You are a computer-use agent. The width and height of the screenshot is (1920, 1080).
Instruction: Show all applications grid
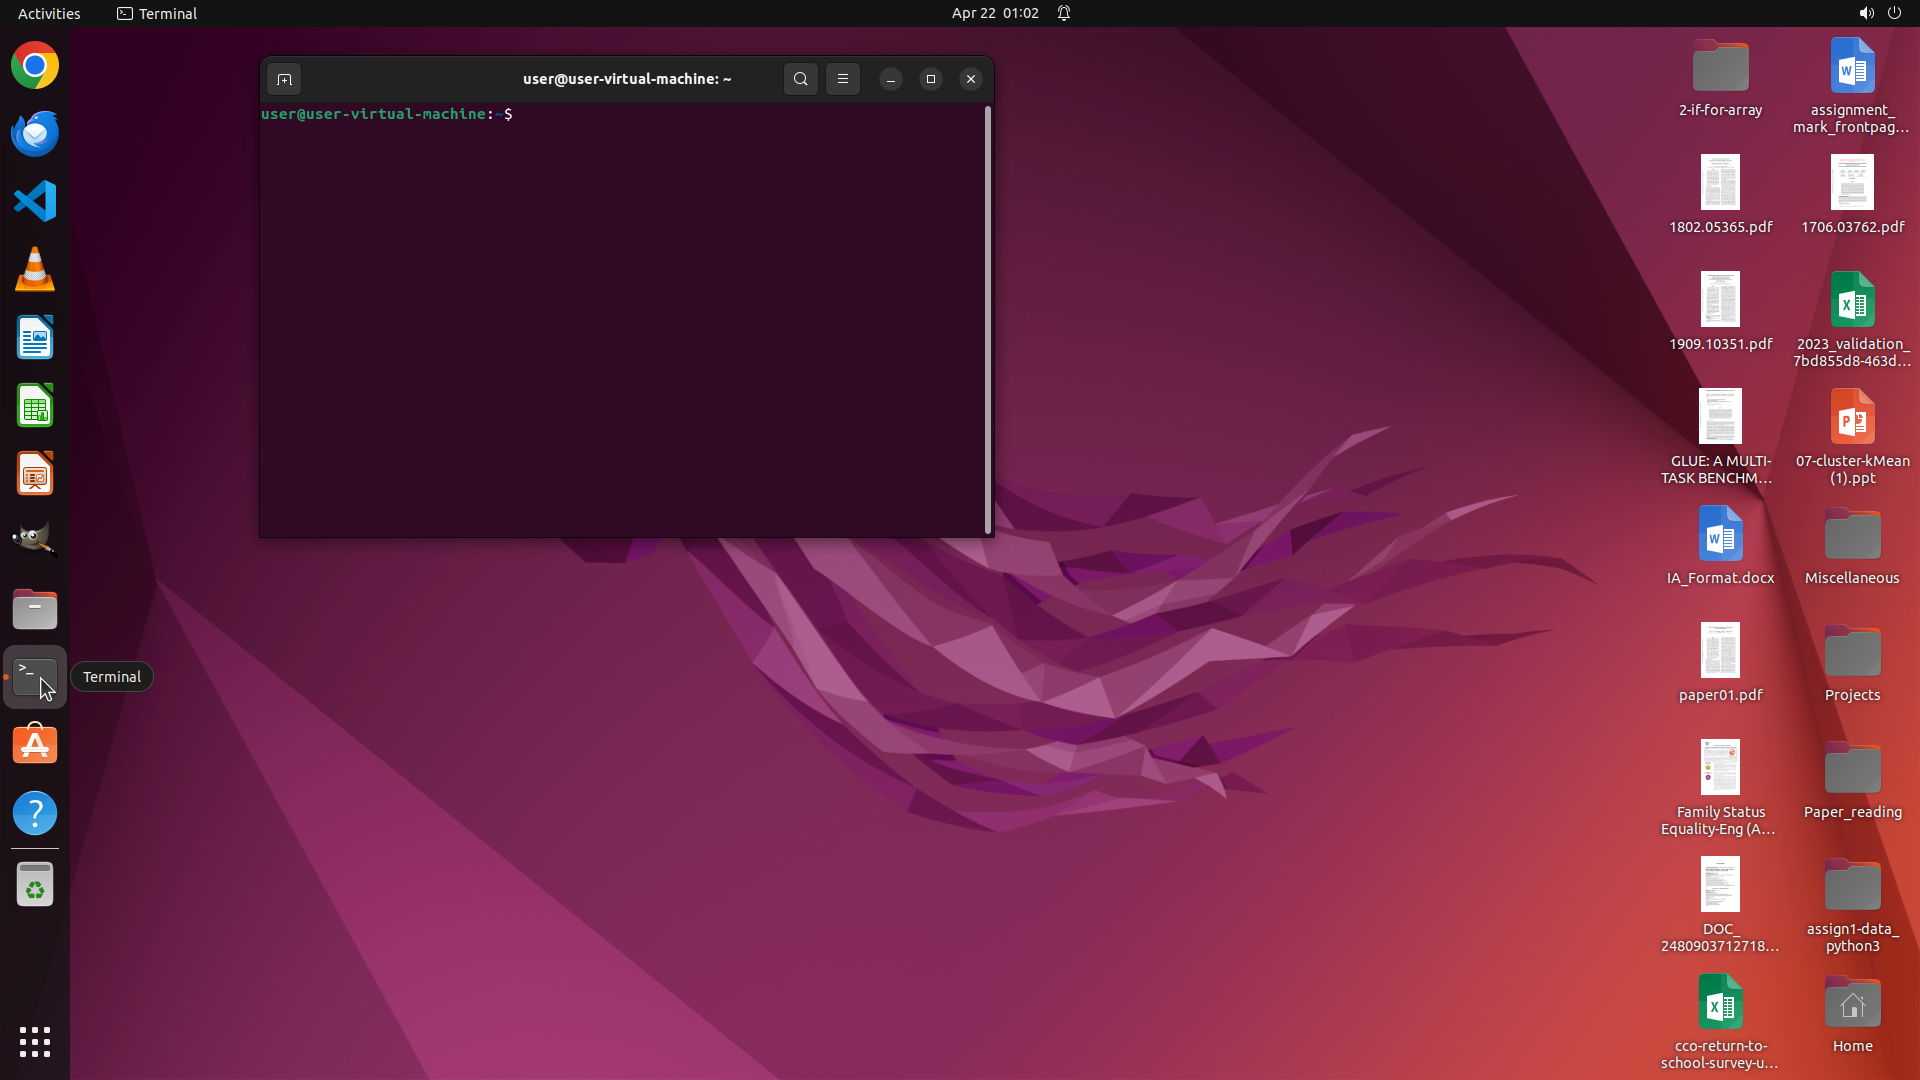click(35, 1042)
